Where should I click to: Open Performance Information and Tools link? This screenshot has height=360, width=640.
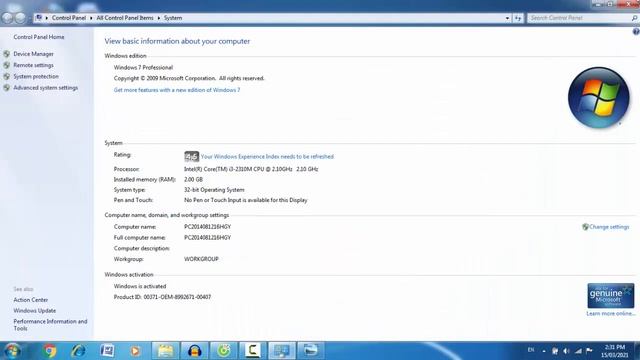click(50, 325)
